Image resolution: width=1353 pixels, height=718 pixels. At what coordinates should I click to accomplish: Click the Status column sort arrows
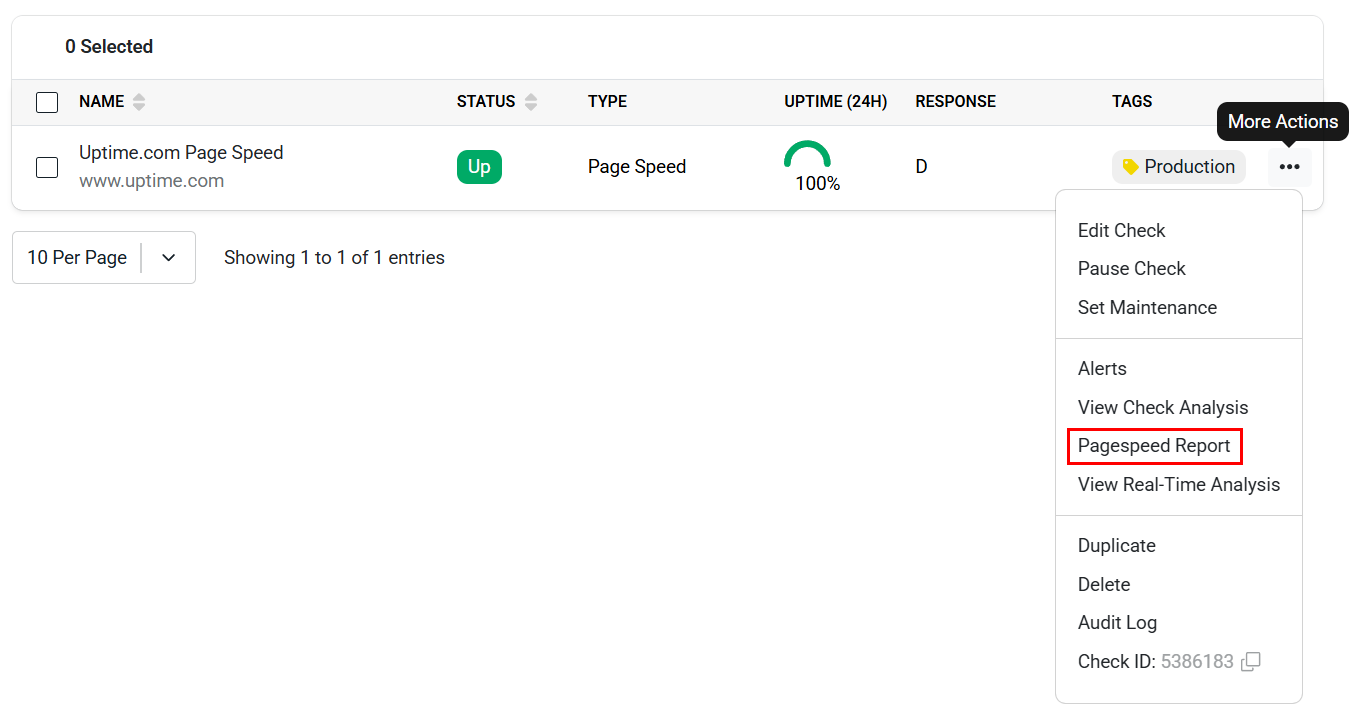[530, 101]
